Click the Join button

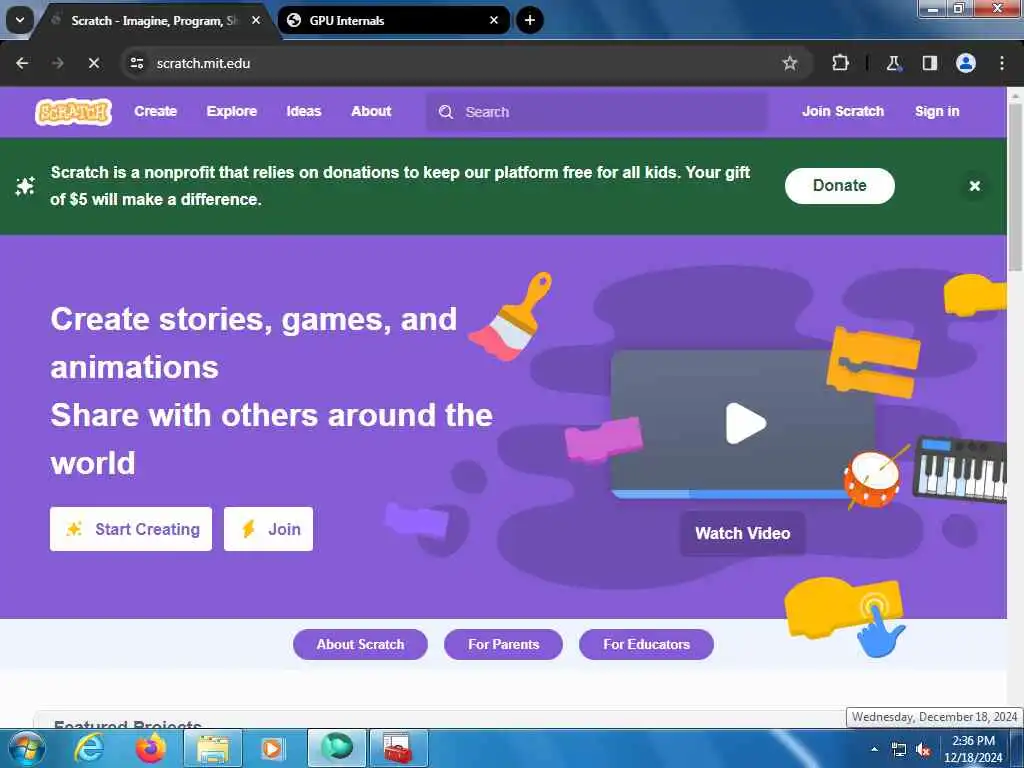coord(268,529)
